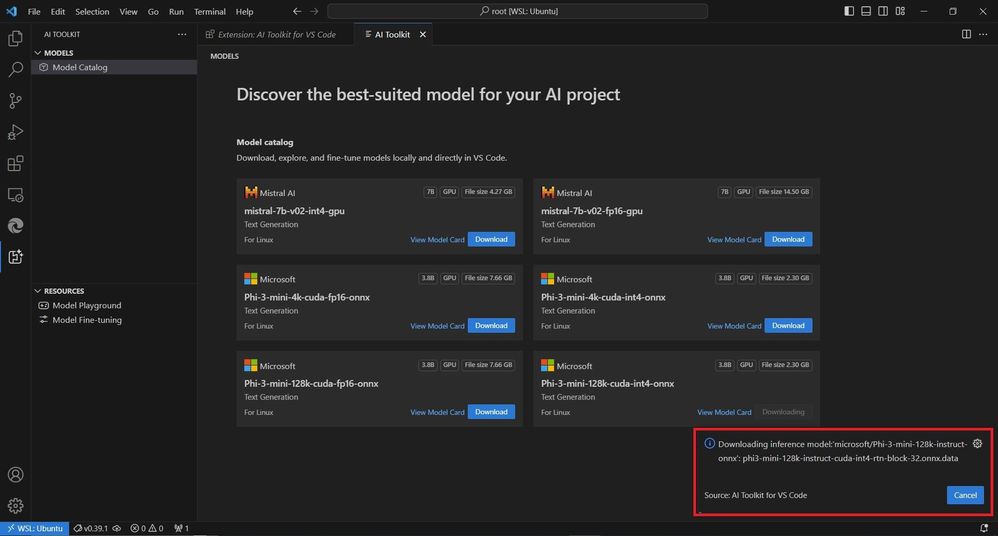Close the AI Toolkit tab
The width and height of the screenshot is (998, 536).
tap(423, 34)
